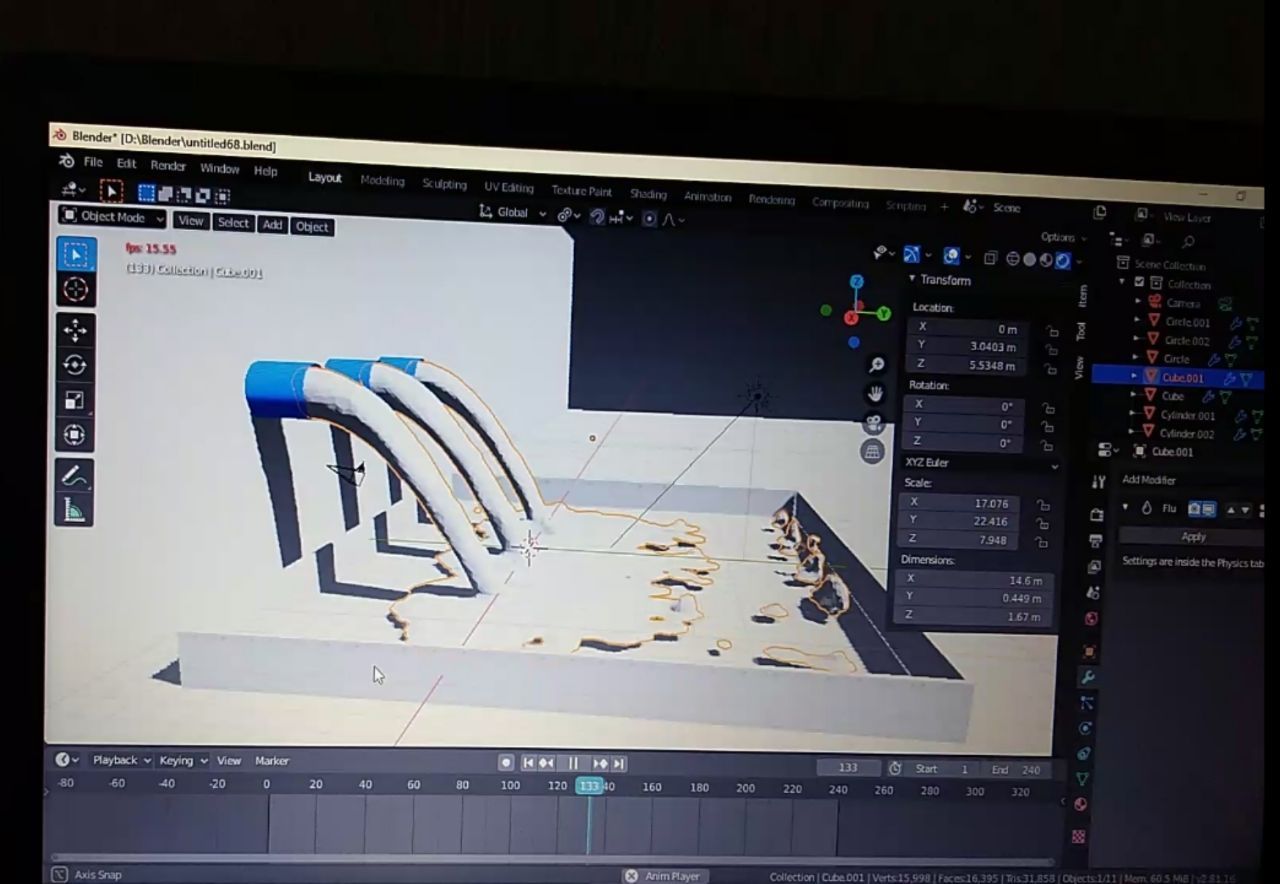Viewport: 1280px width, 884px height.
Task: Open the Render properties tab
Action: click(x=1096, y=515)
